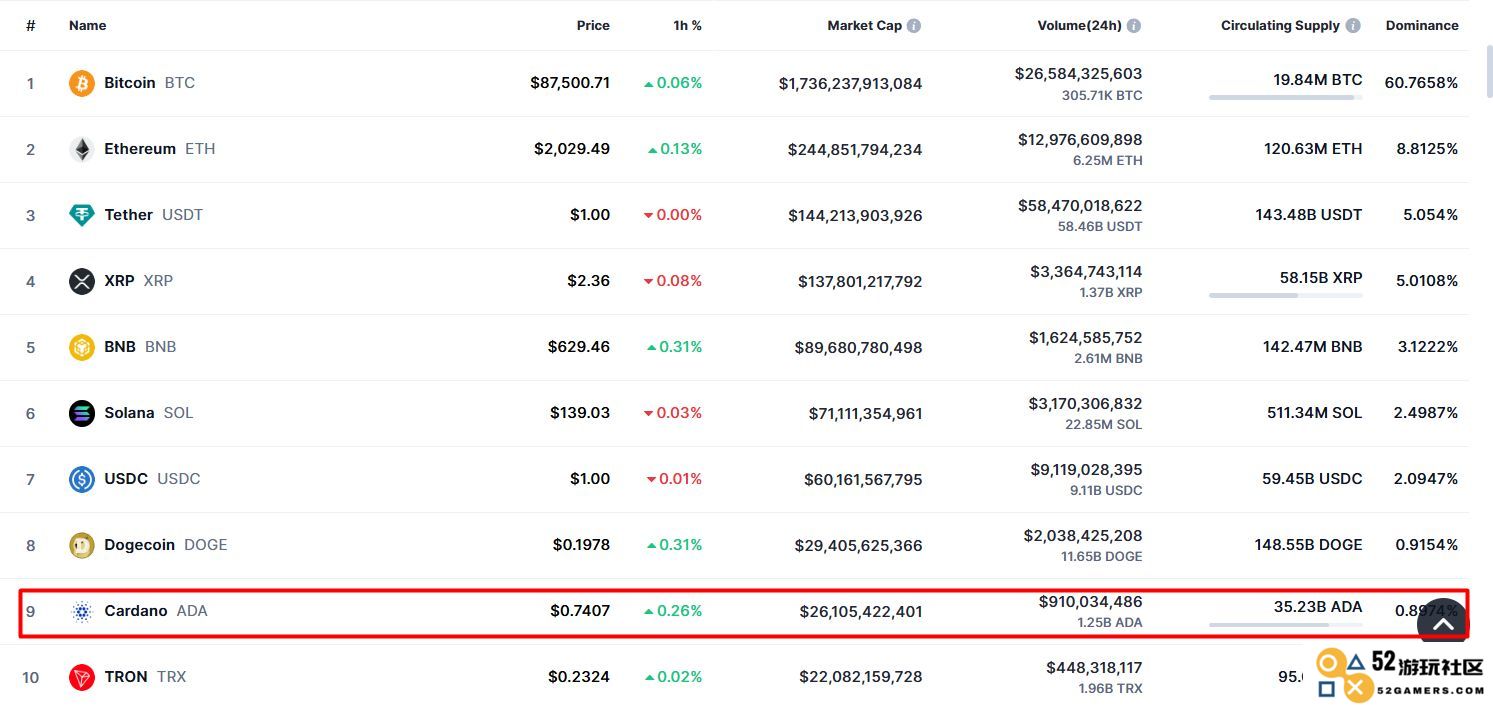Click the Cardano coin logo
Viewport: 1493px width, 708px height.
[x=82, y=611]
